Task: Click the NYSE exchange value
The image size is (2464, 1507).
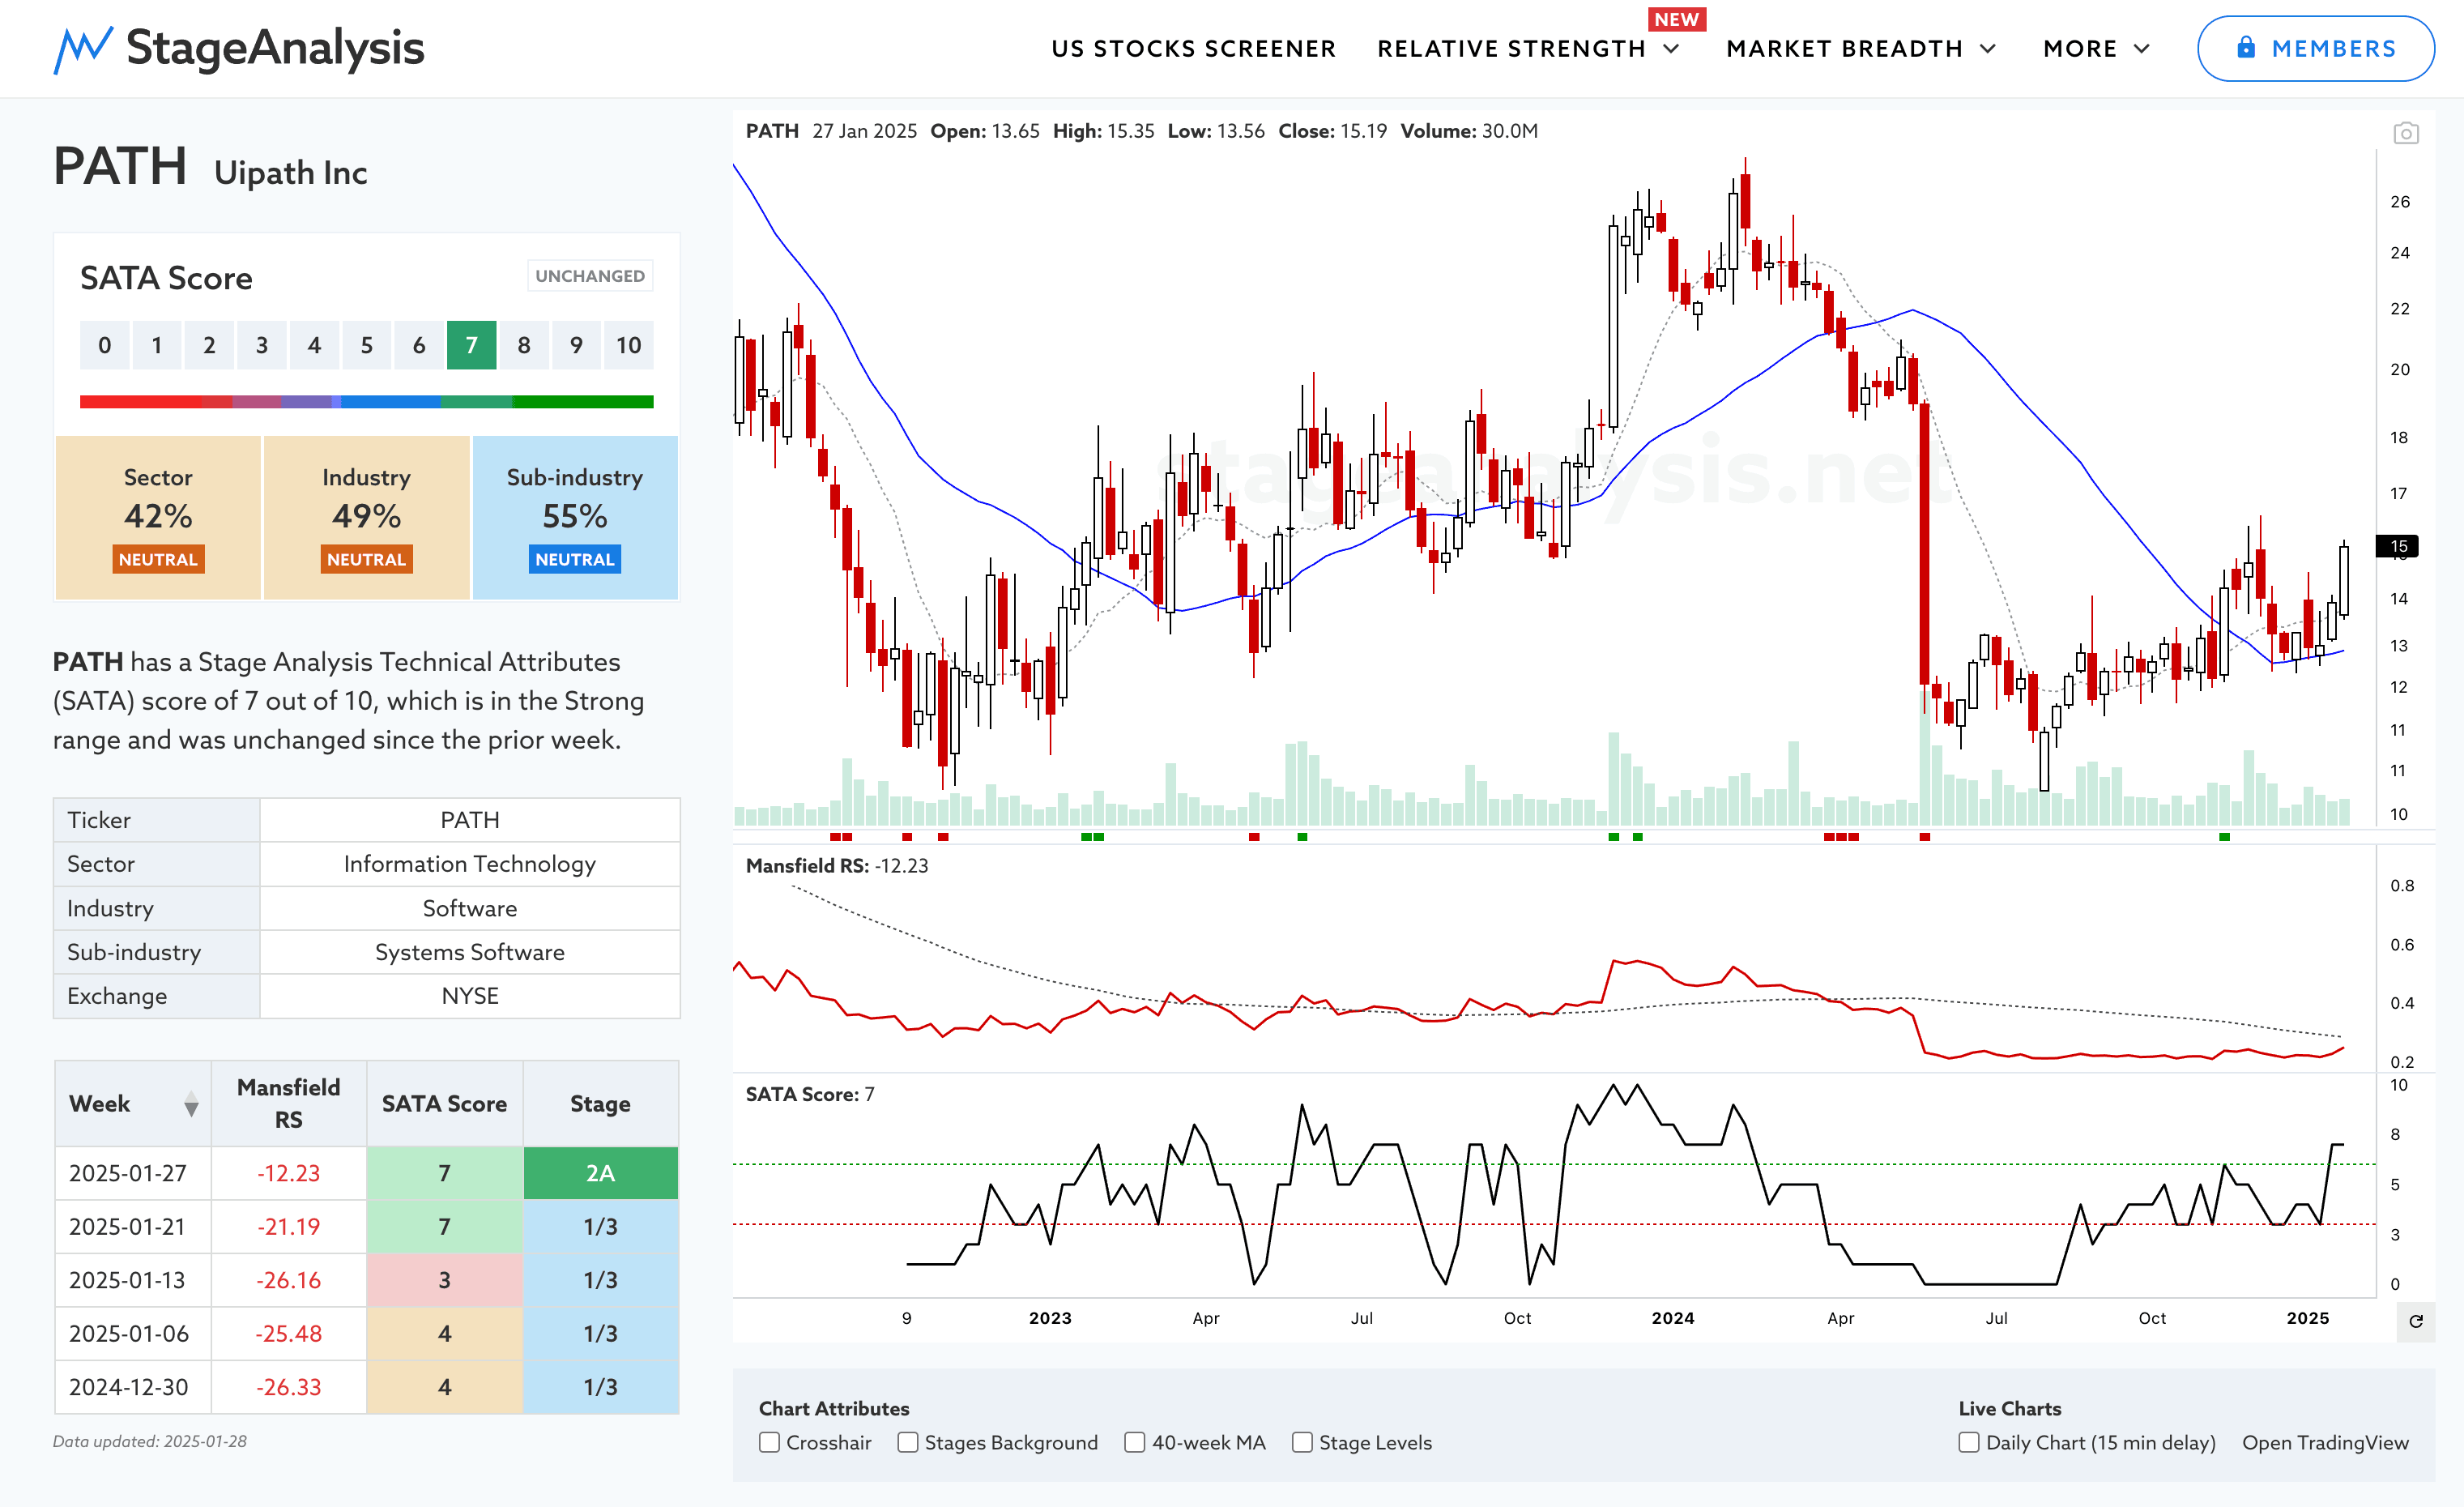Action: 470,996
